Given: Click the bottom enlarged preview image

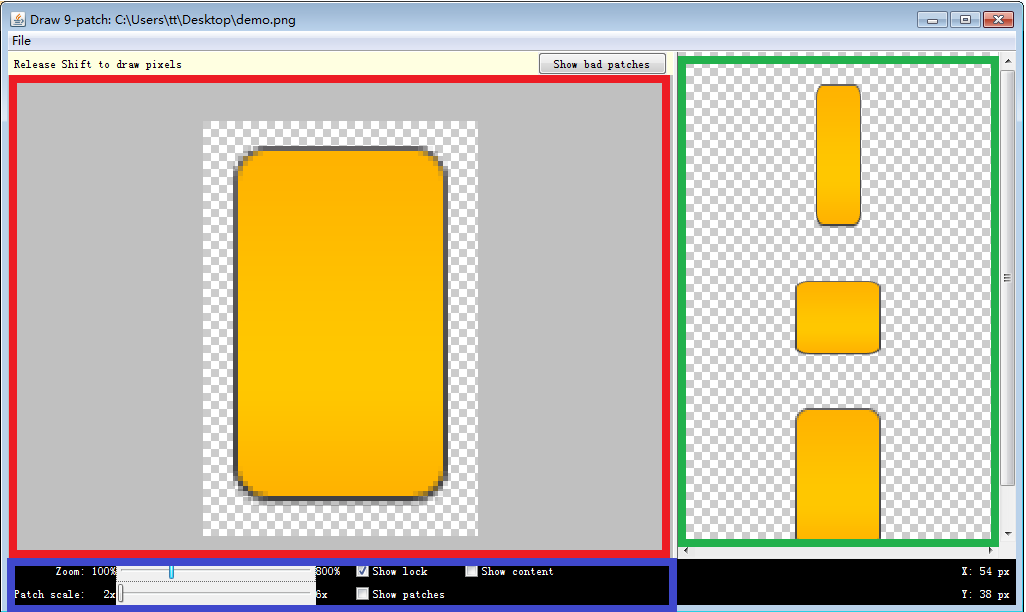Looking at the screenshot, I should 838,474.
